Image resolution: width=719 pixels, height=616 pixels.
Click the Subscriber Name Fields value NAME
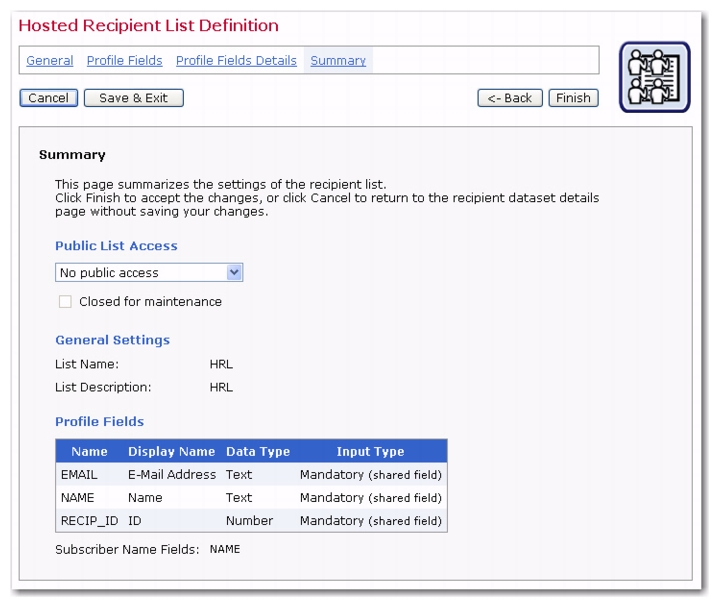[x=225, y=549]
